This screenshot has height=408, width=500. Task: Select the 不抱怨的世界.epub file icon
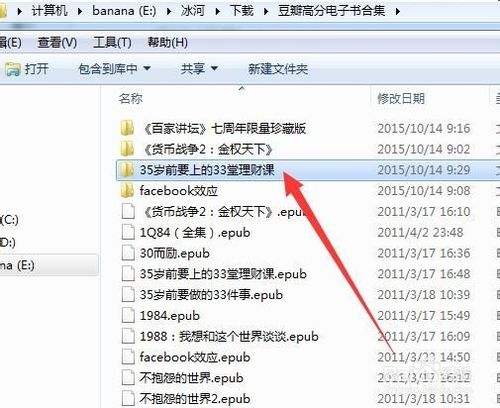[128, 378]
